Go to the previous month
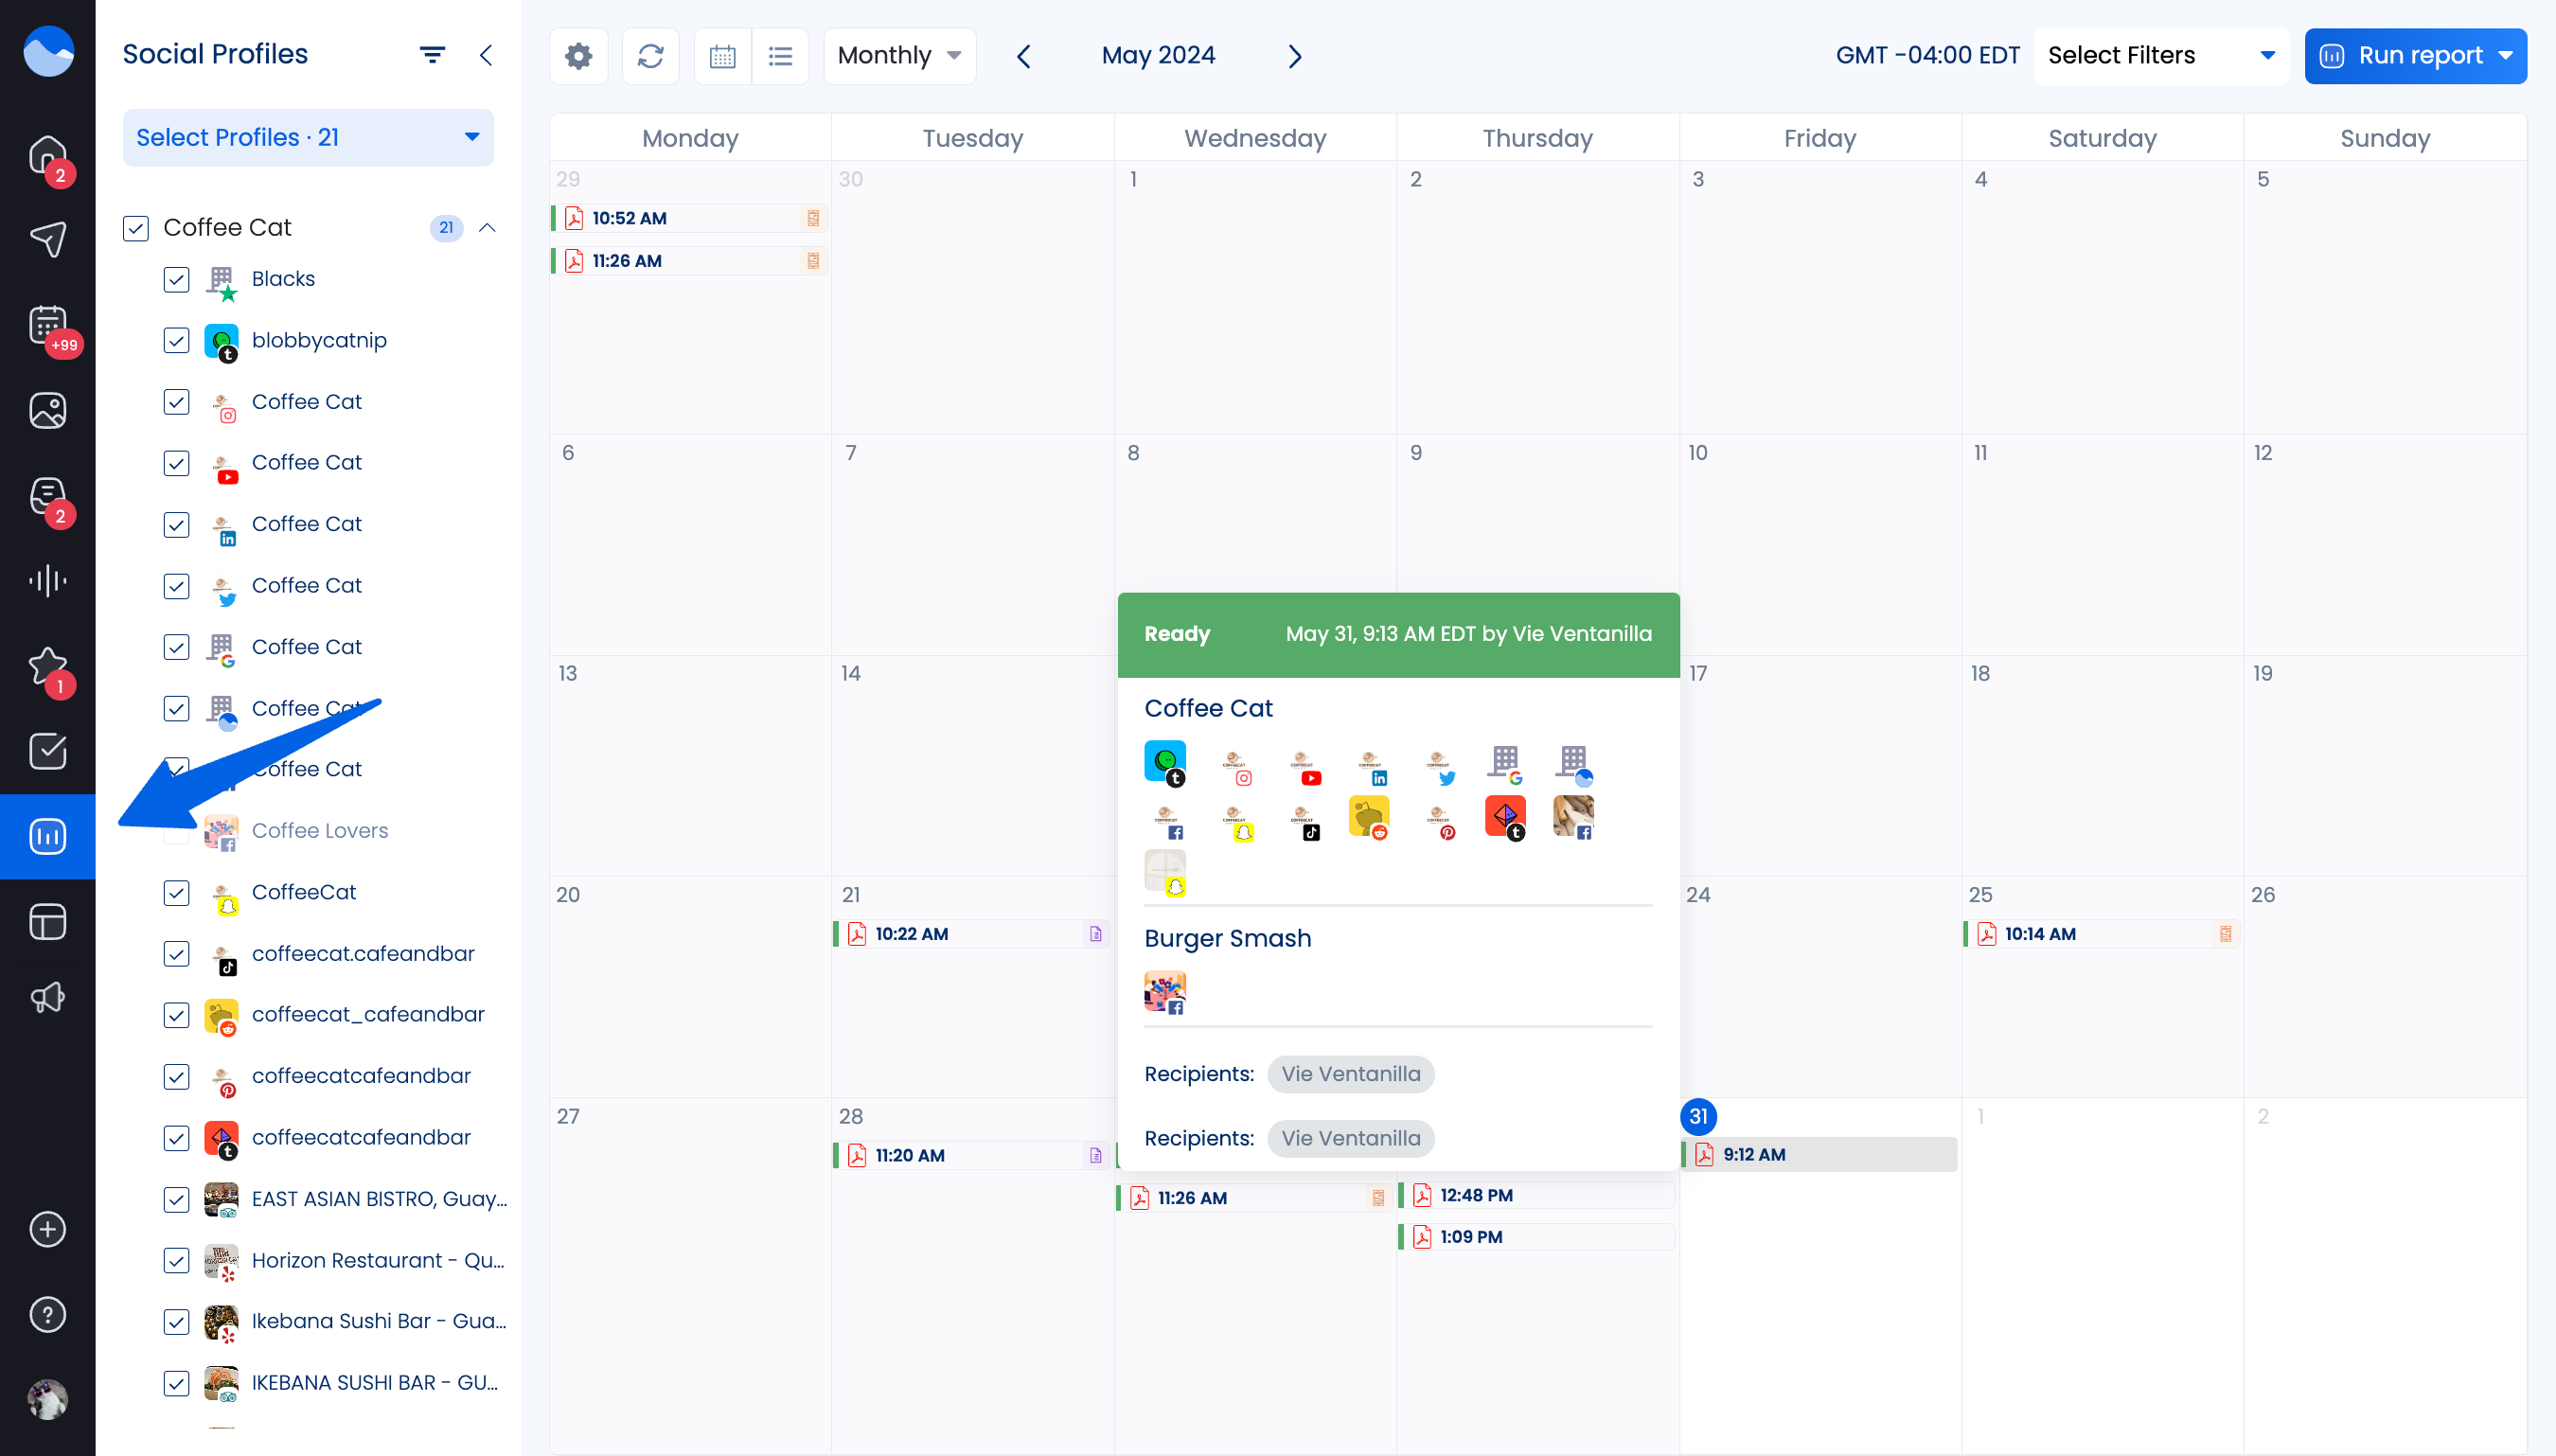 [x=1024, y=56]
